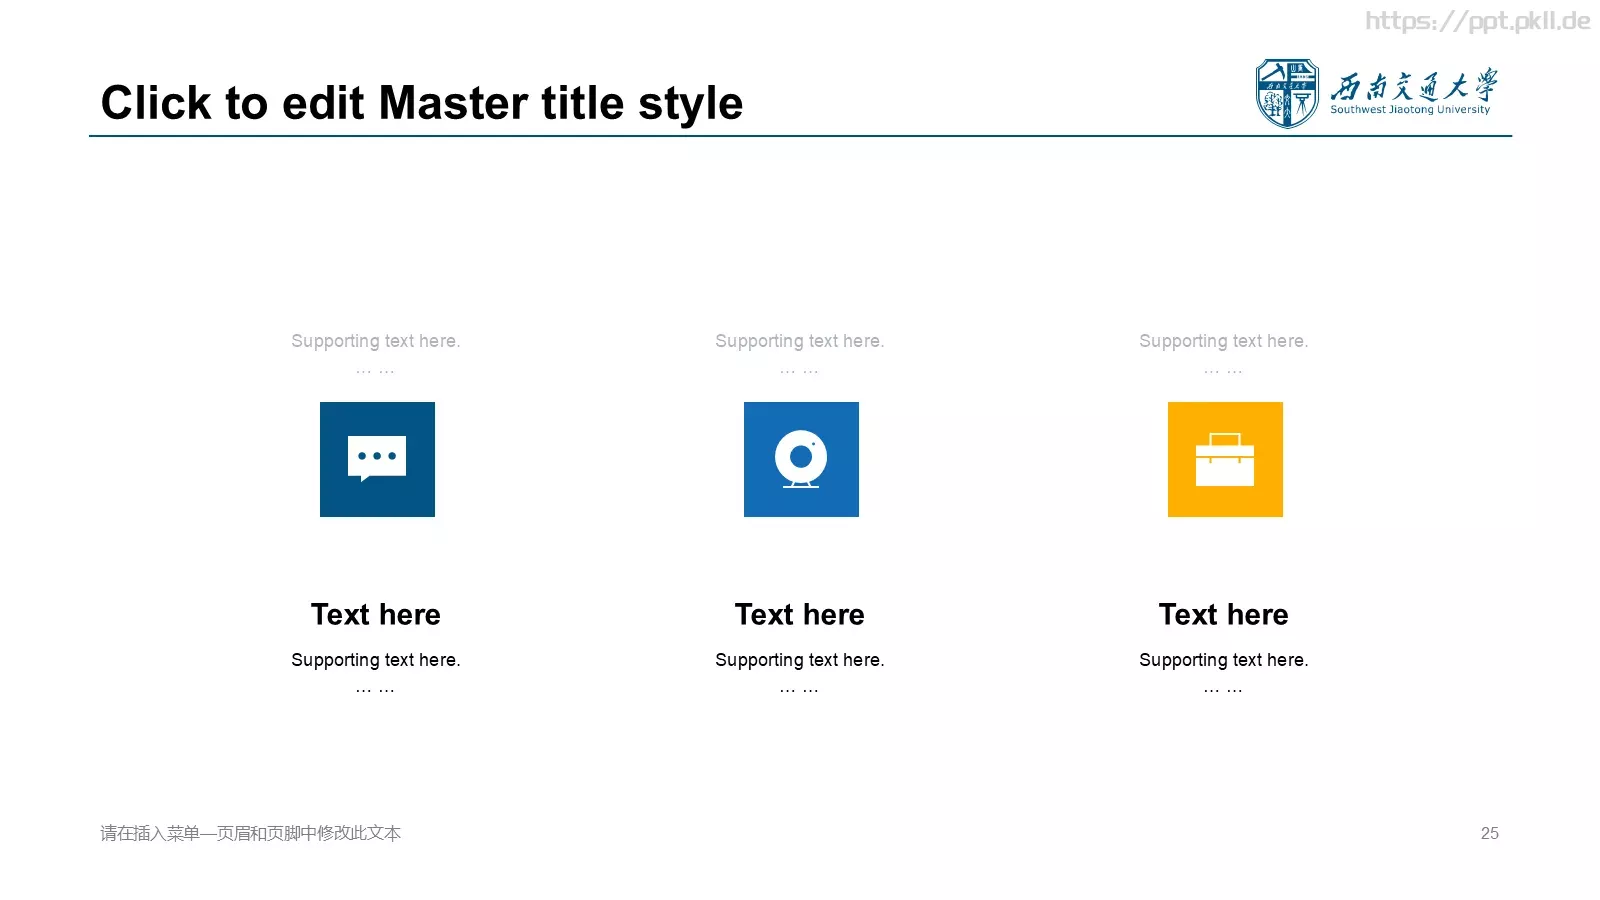Viewport: 1600px width, 900px height.
Task: Click the Chinese footer placeholder text
Action: pos(250,833)
